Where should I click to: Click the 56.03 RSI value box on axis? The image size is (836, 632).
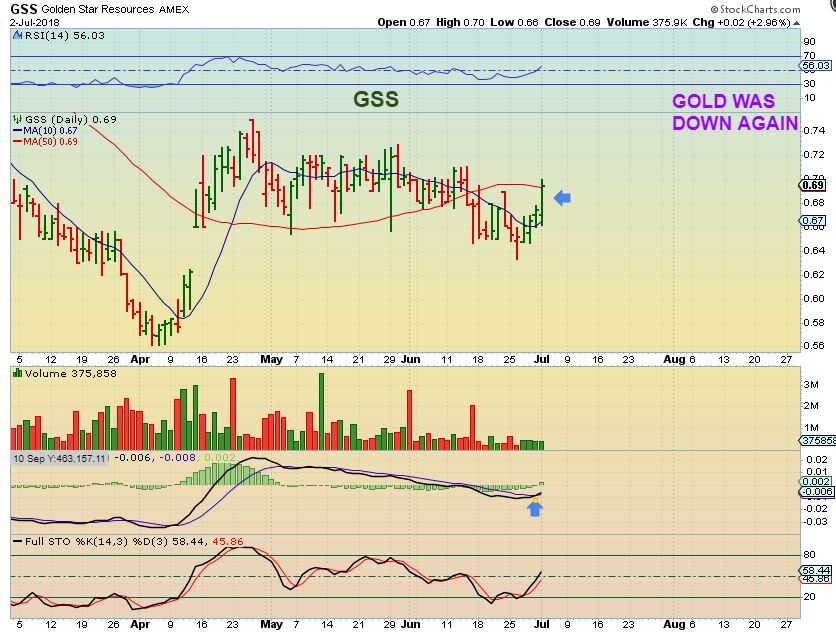click(x=816, y=66)
